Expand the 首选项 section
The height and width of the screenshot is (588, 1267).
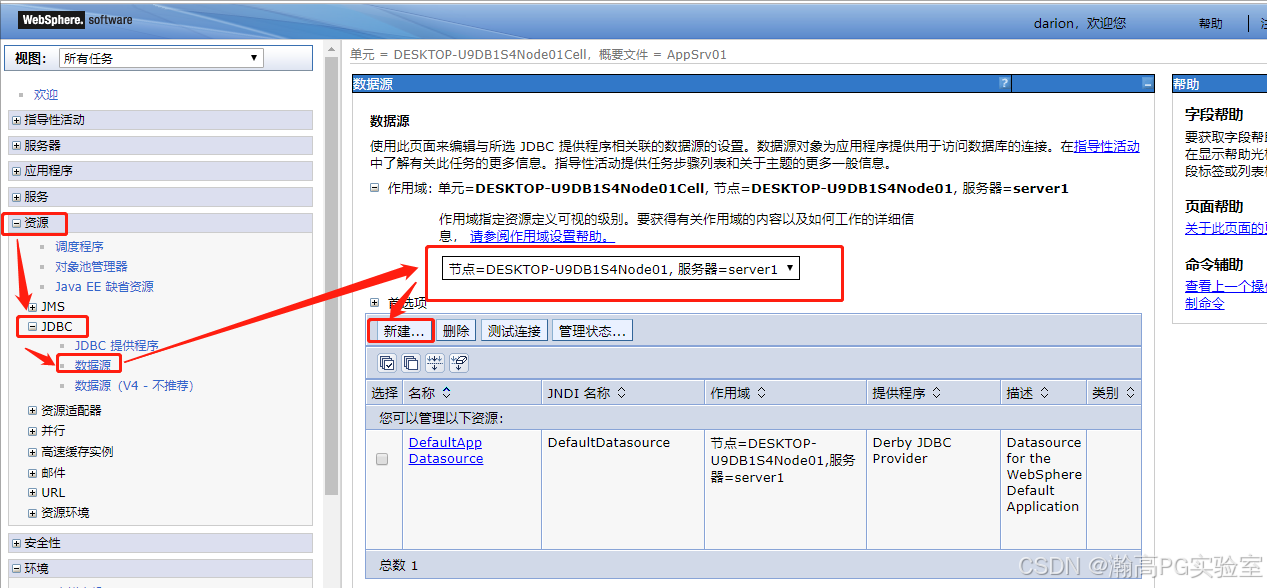pos(375,302)
